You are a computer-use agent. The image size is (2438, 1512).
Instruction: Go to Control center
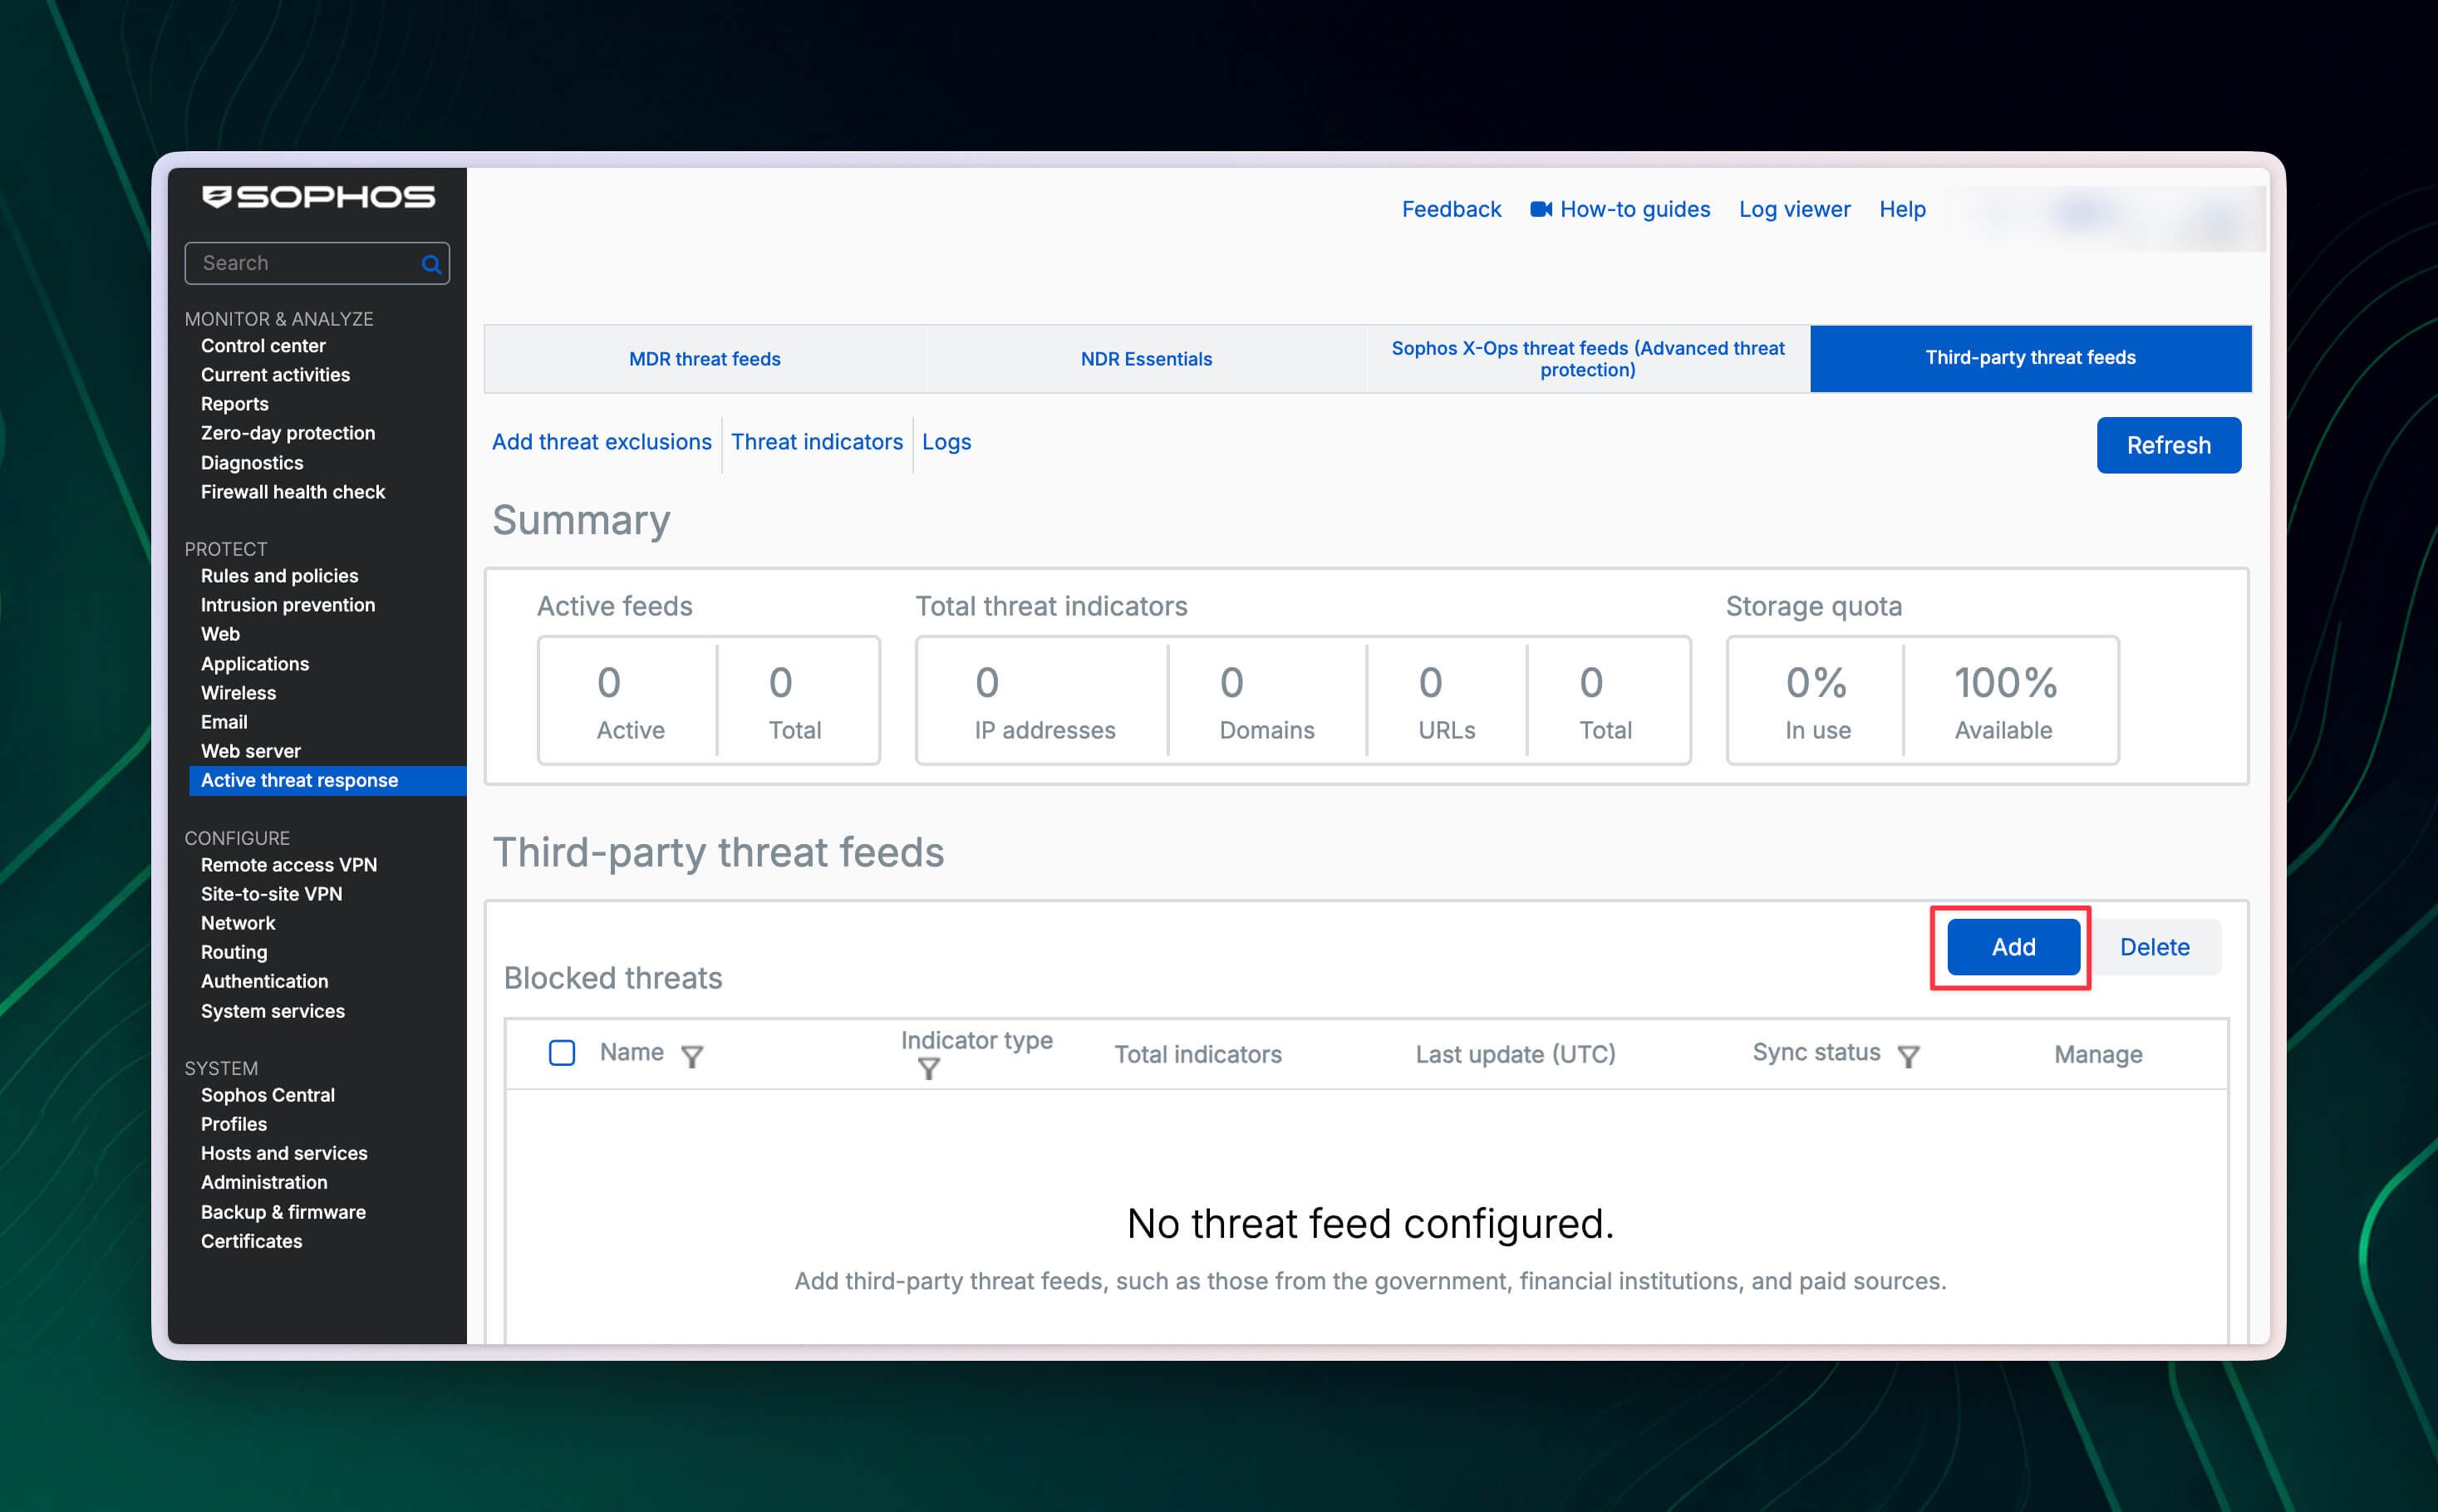[263, 346]
